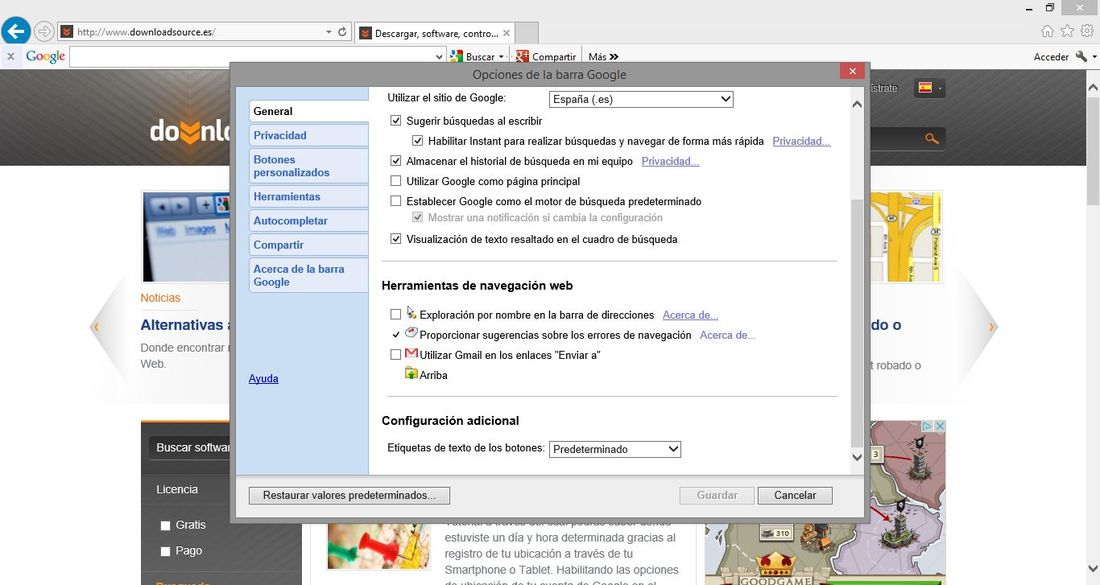Toggle Proporcionar sugerencias checkmark
The height and width of the screenshot is (585, 1100).
396,335
